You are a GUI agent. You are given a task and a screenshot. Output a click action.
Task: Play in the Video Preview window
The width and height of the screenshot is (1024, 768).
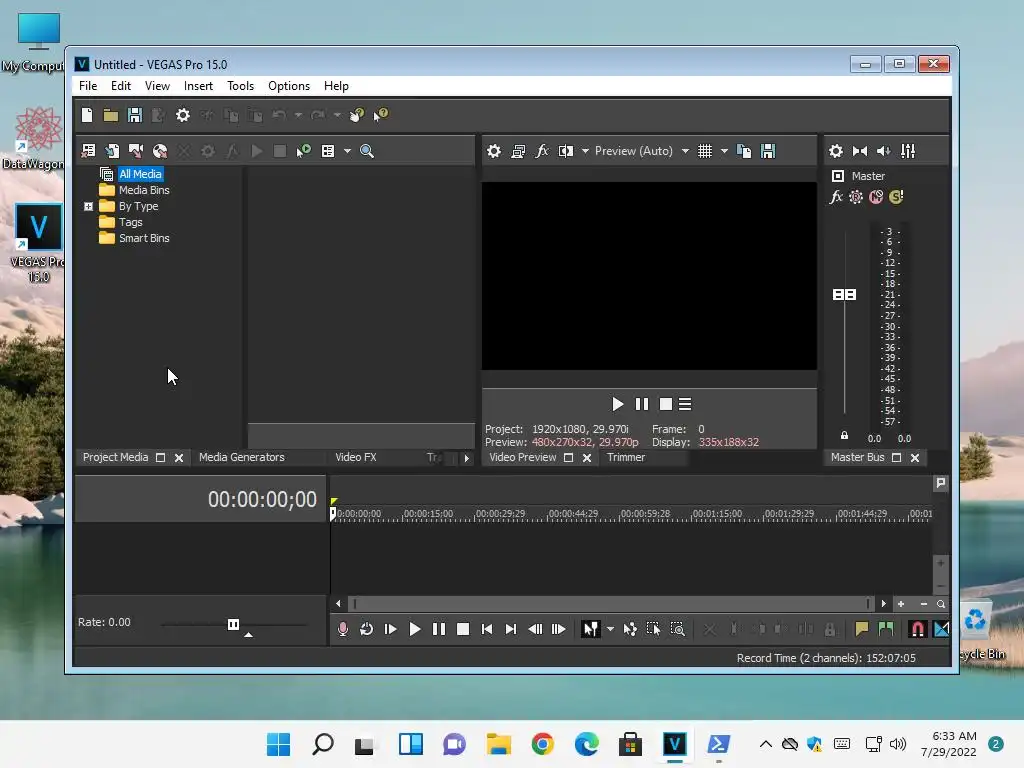pyautogui.click(x=617, y=405)
